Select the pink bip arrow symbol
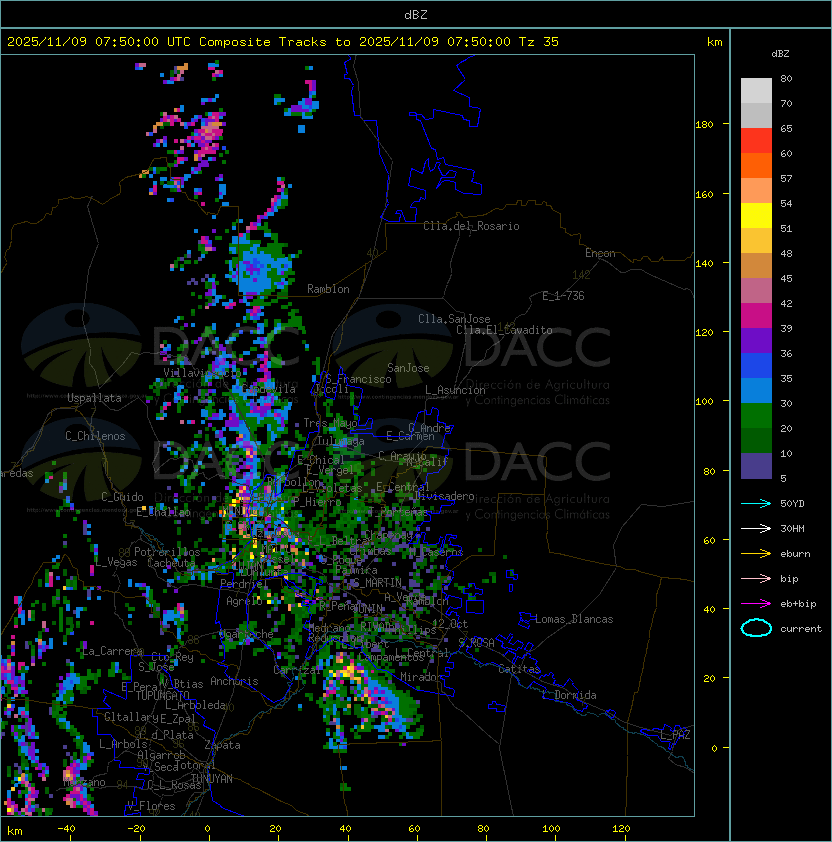Screen dimensions: 832x842 (x=756, y=578)
